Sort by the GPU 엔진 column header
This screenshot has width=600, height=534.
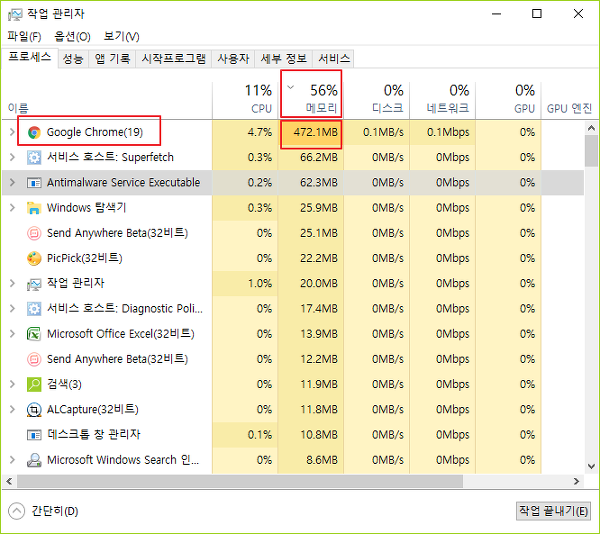click(569, 99)
